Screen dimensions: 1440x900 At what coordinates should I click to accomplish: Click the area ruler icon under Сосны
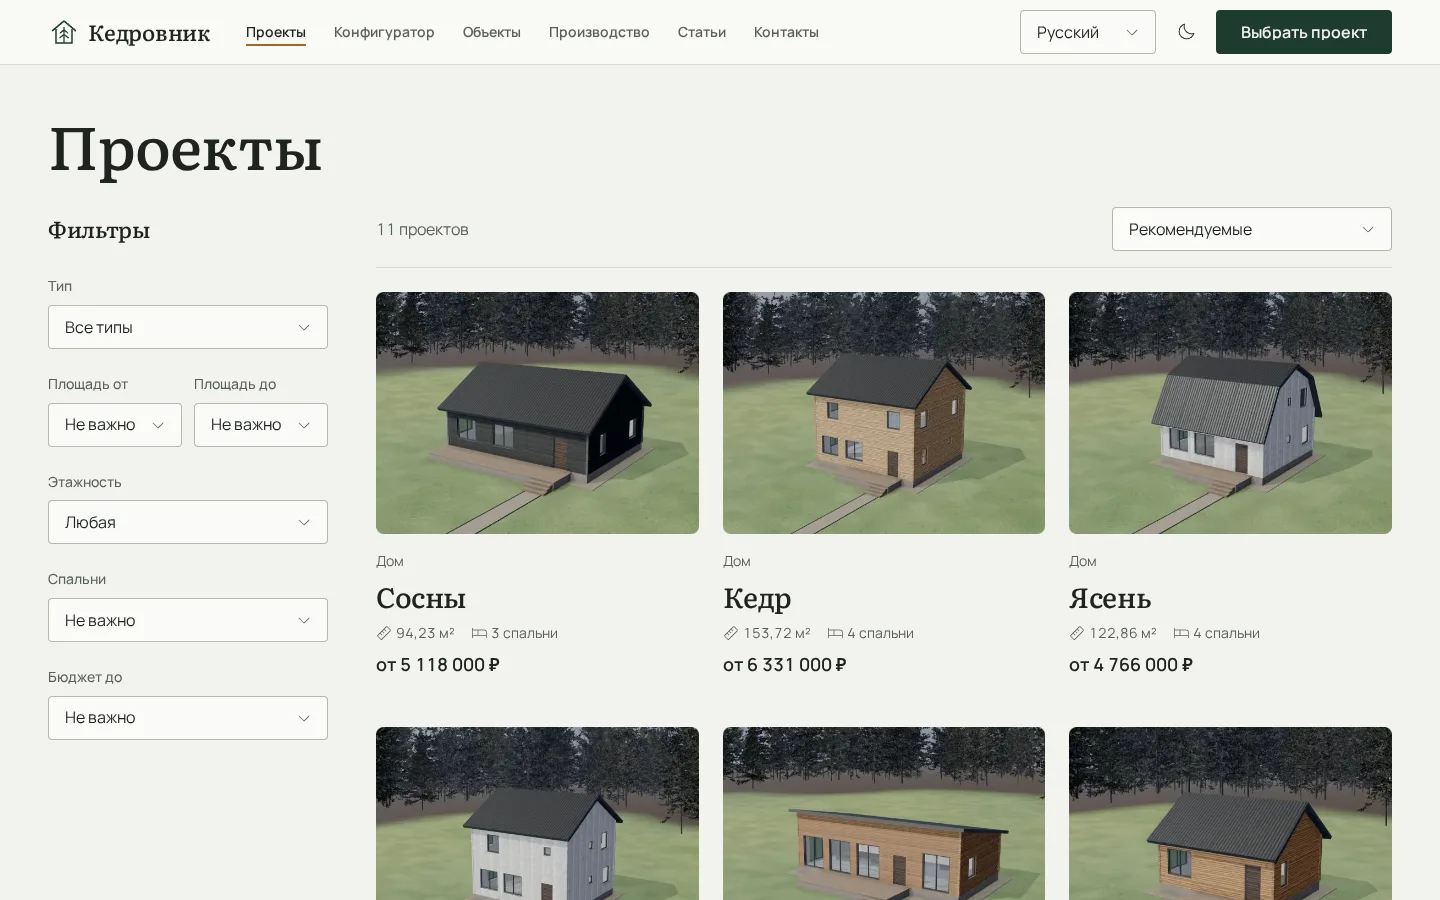tap(384, 633)
